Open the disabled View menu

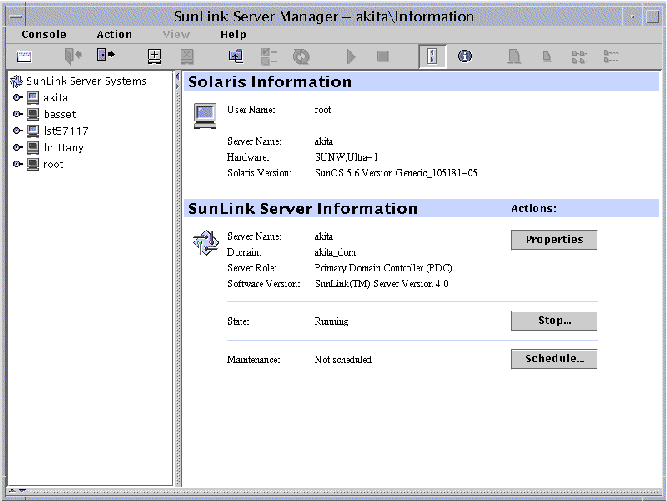click(176, 34)
